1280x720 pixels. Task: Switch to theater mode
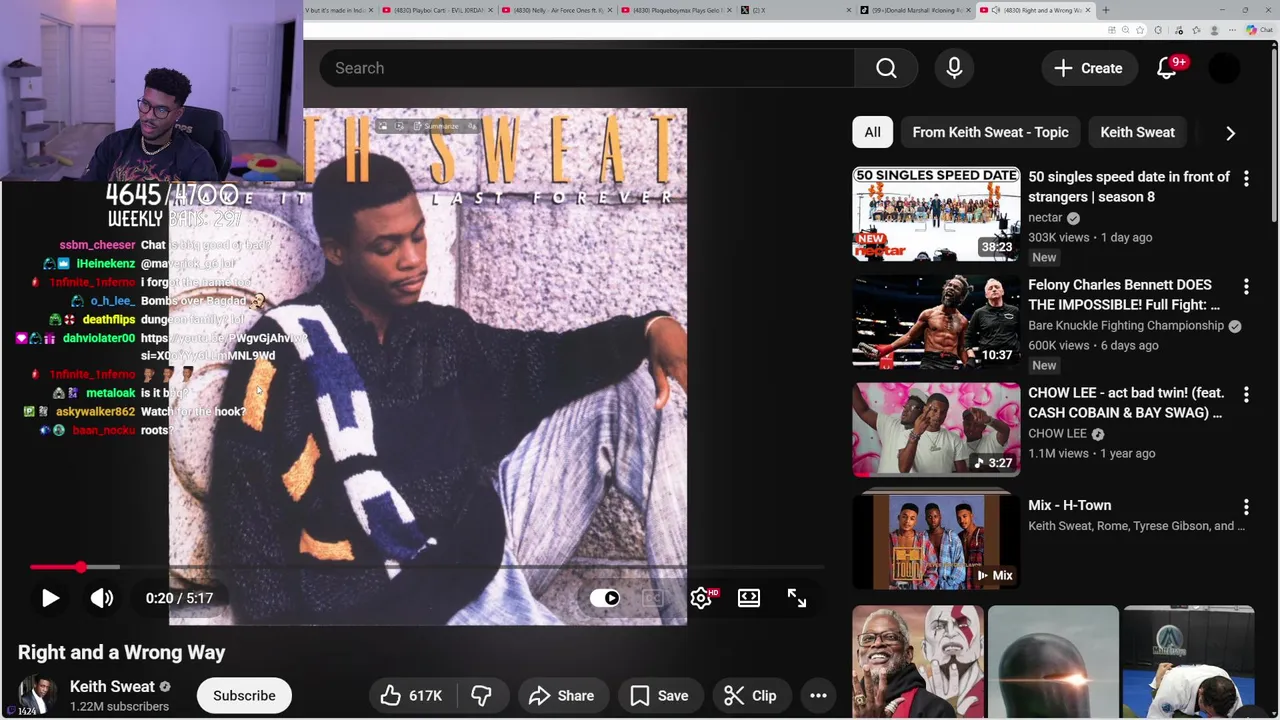749,598
